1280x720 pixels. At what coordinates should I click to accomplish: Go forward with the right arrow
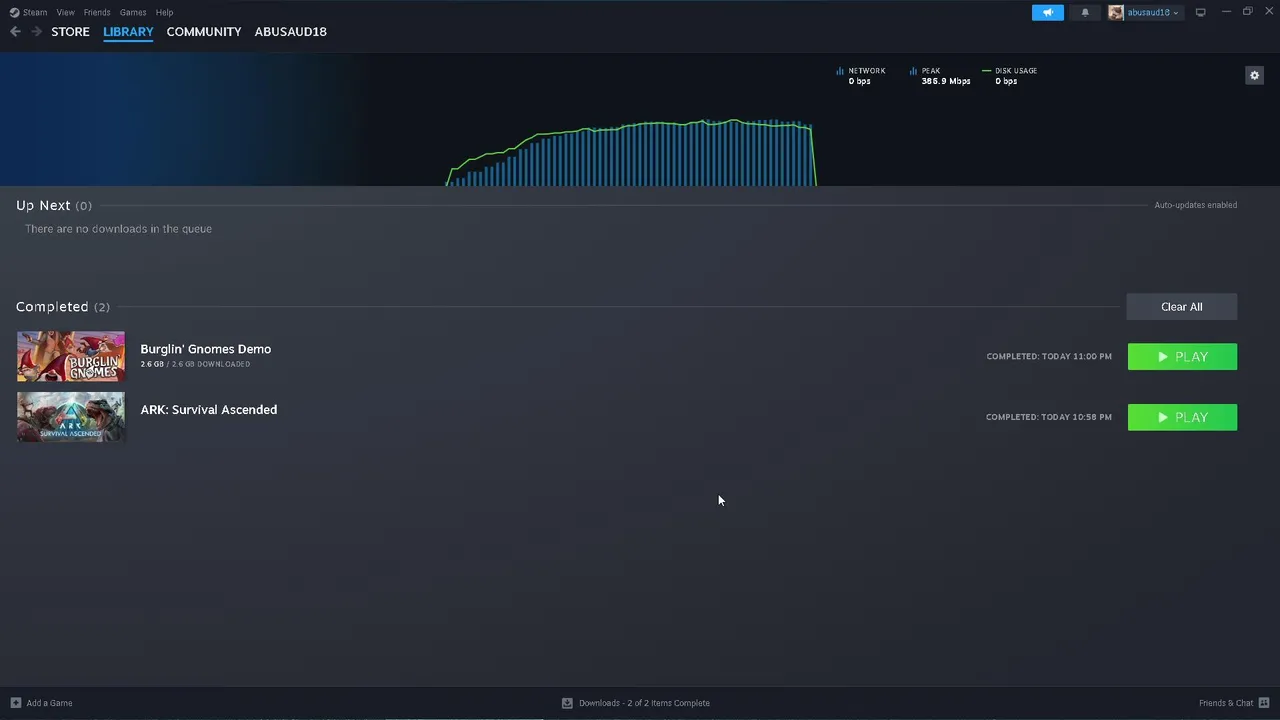(37, 32)
